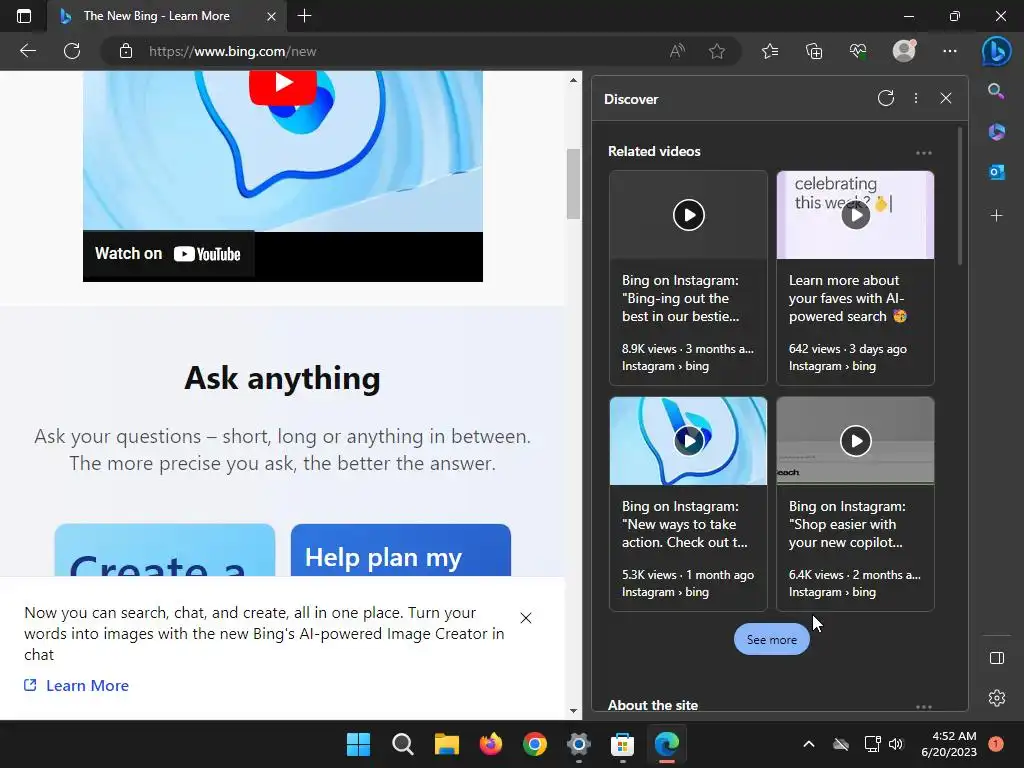Viewport: 1024px width, 768px height.
Task: Go back to previous page
Action: point(27,51)
